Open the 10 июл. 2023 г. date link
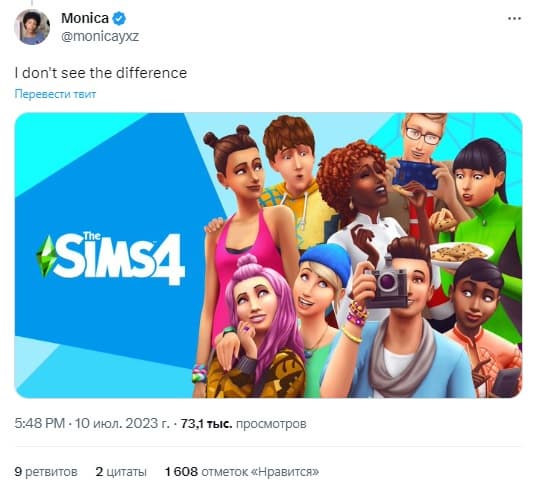537x488 pixels. point(122,423)
